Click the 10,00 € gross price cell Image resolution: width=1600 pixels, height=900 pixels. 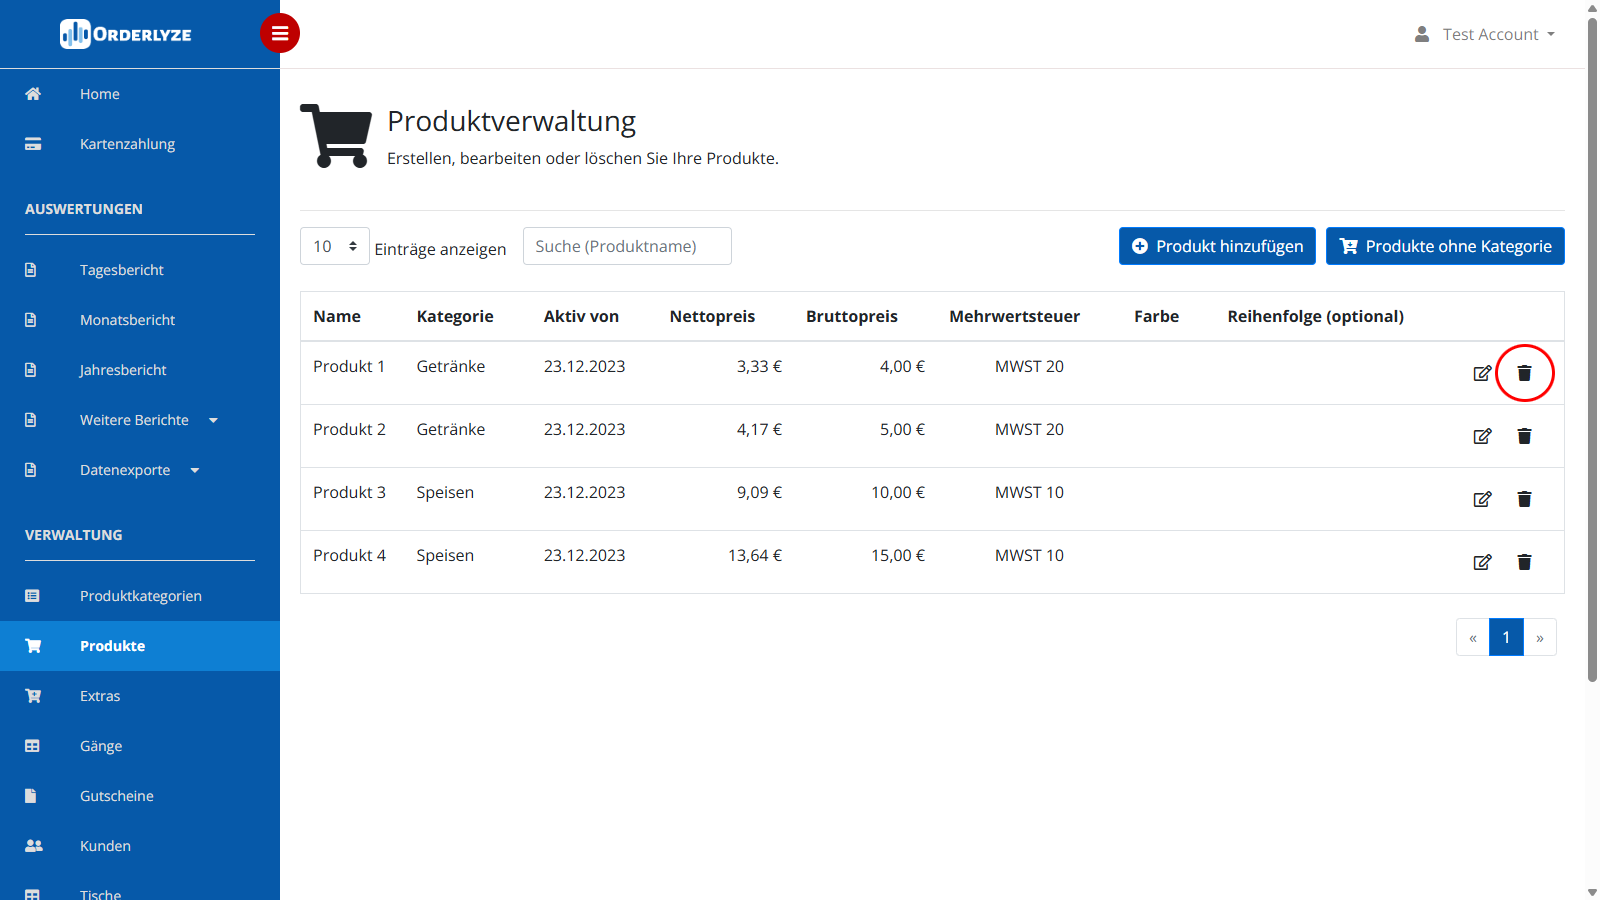[898, 492]
